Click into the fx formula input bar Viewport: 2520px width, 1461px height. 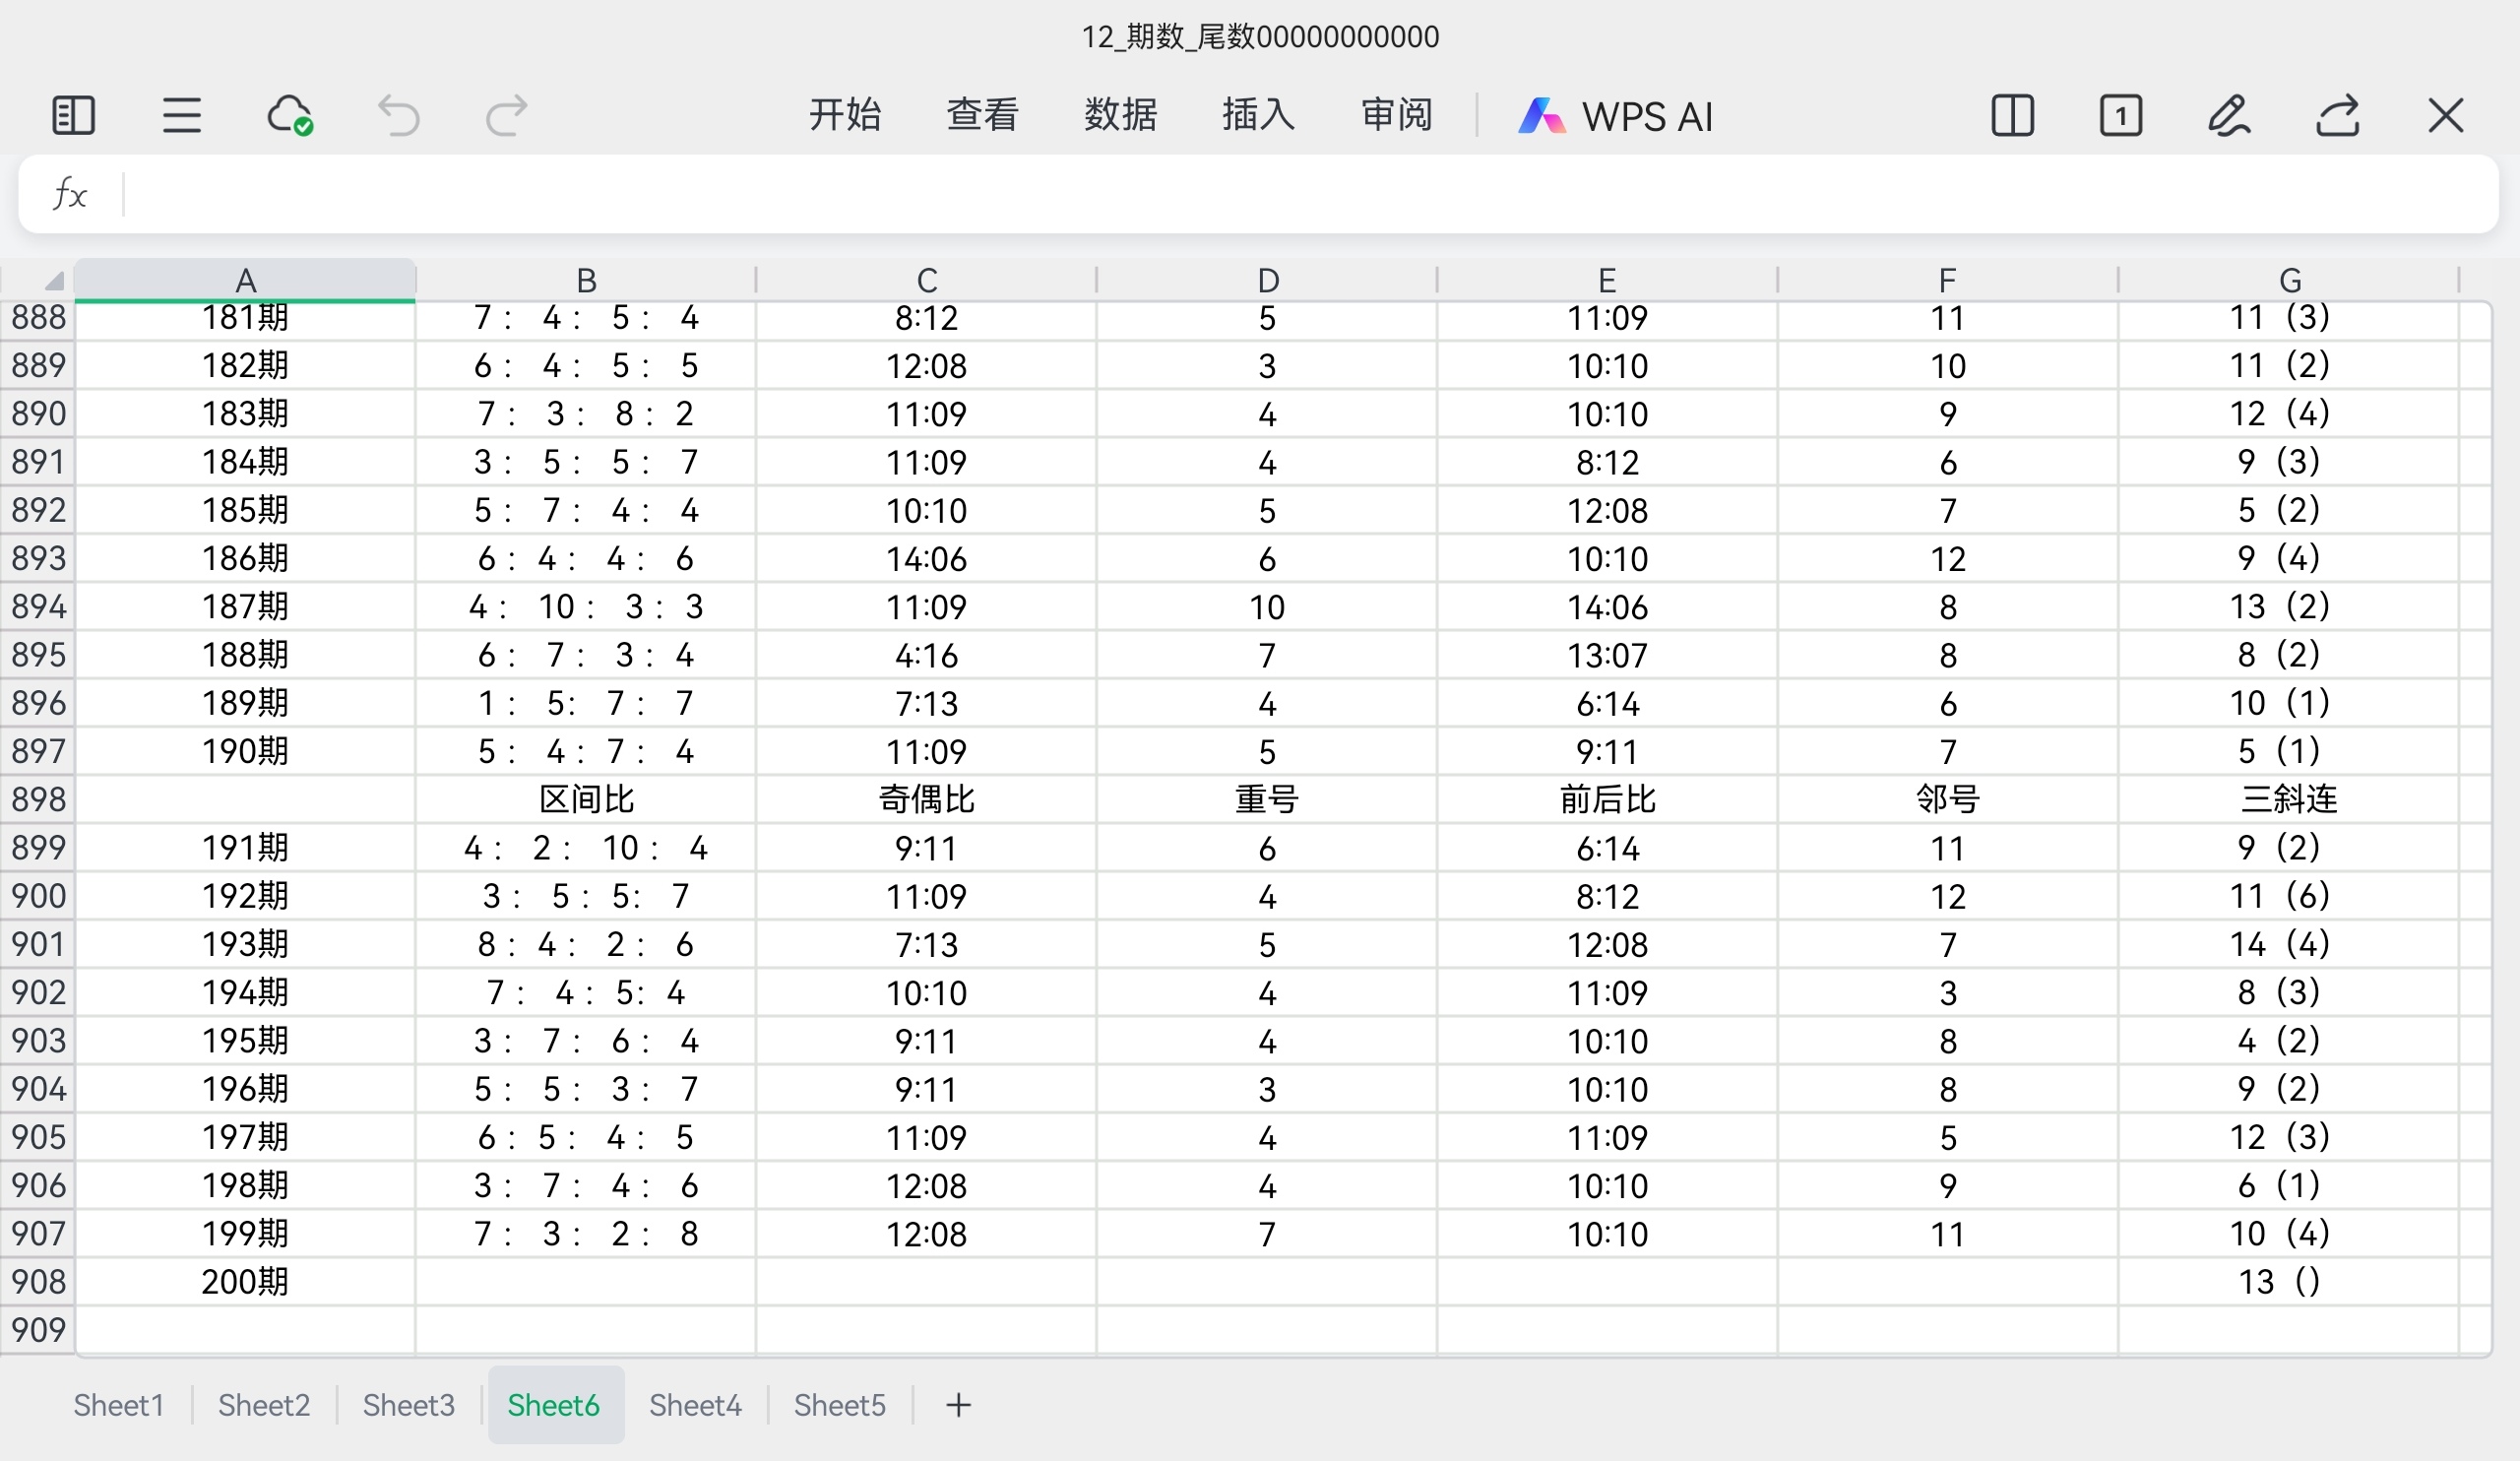point(1300,194)
